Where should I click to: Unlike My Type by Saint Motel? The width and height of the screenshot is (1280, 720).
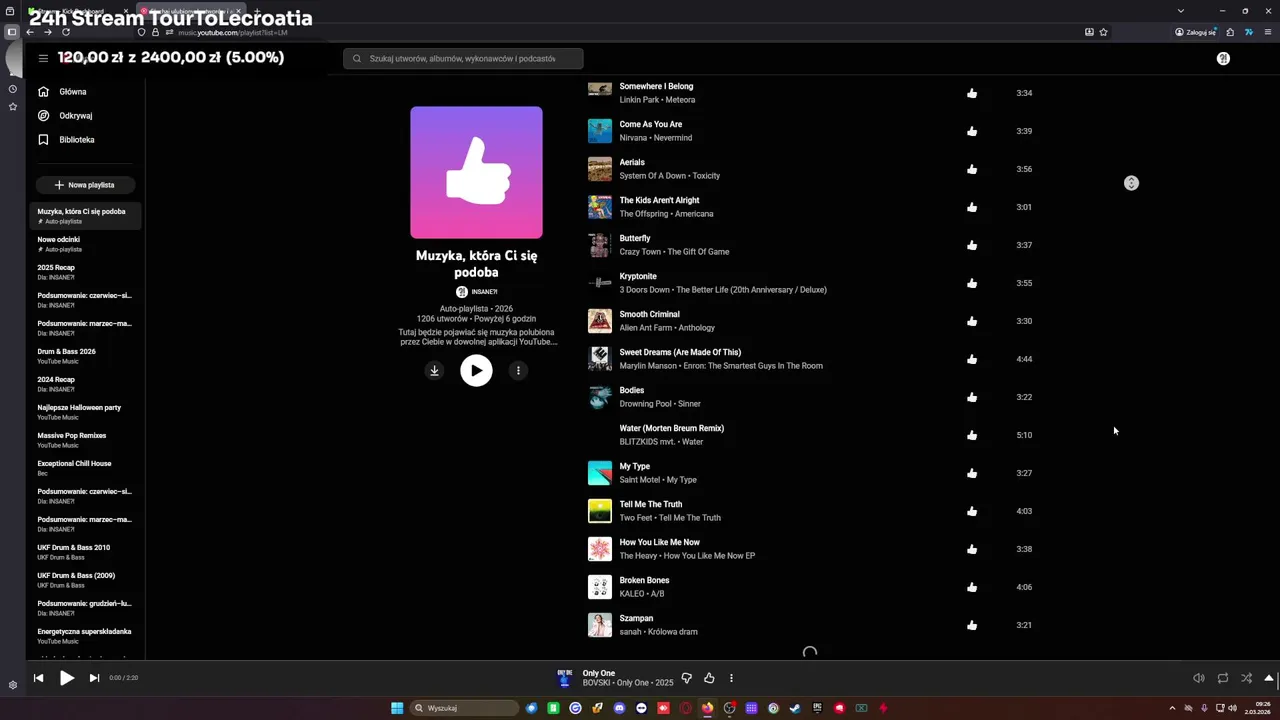pos(972,473)
